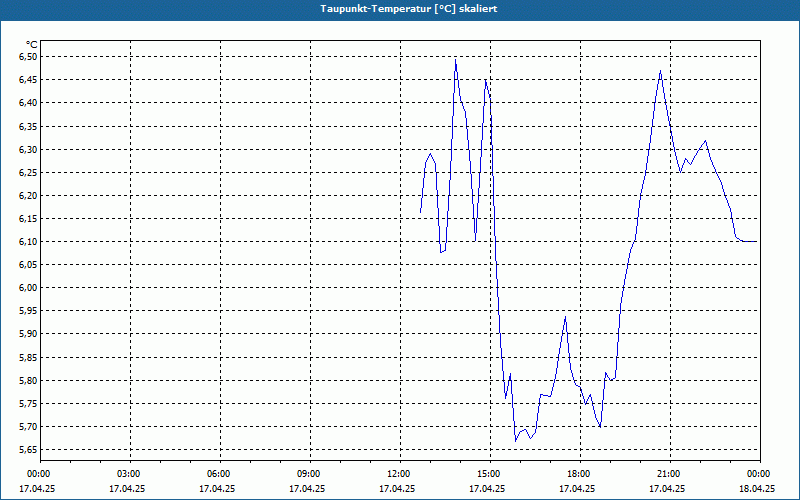Screen dimensions: 800x500
Task: Click the '09:00' time label
Action: 310,474
